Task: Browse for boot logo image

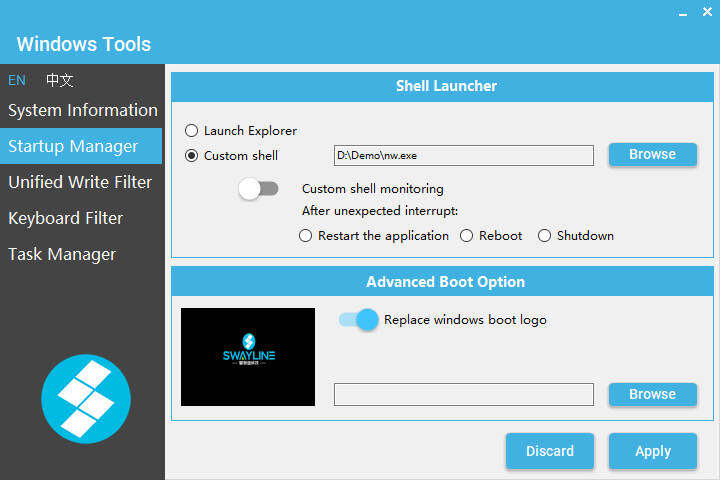Action: point(652,395)
